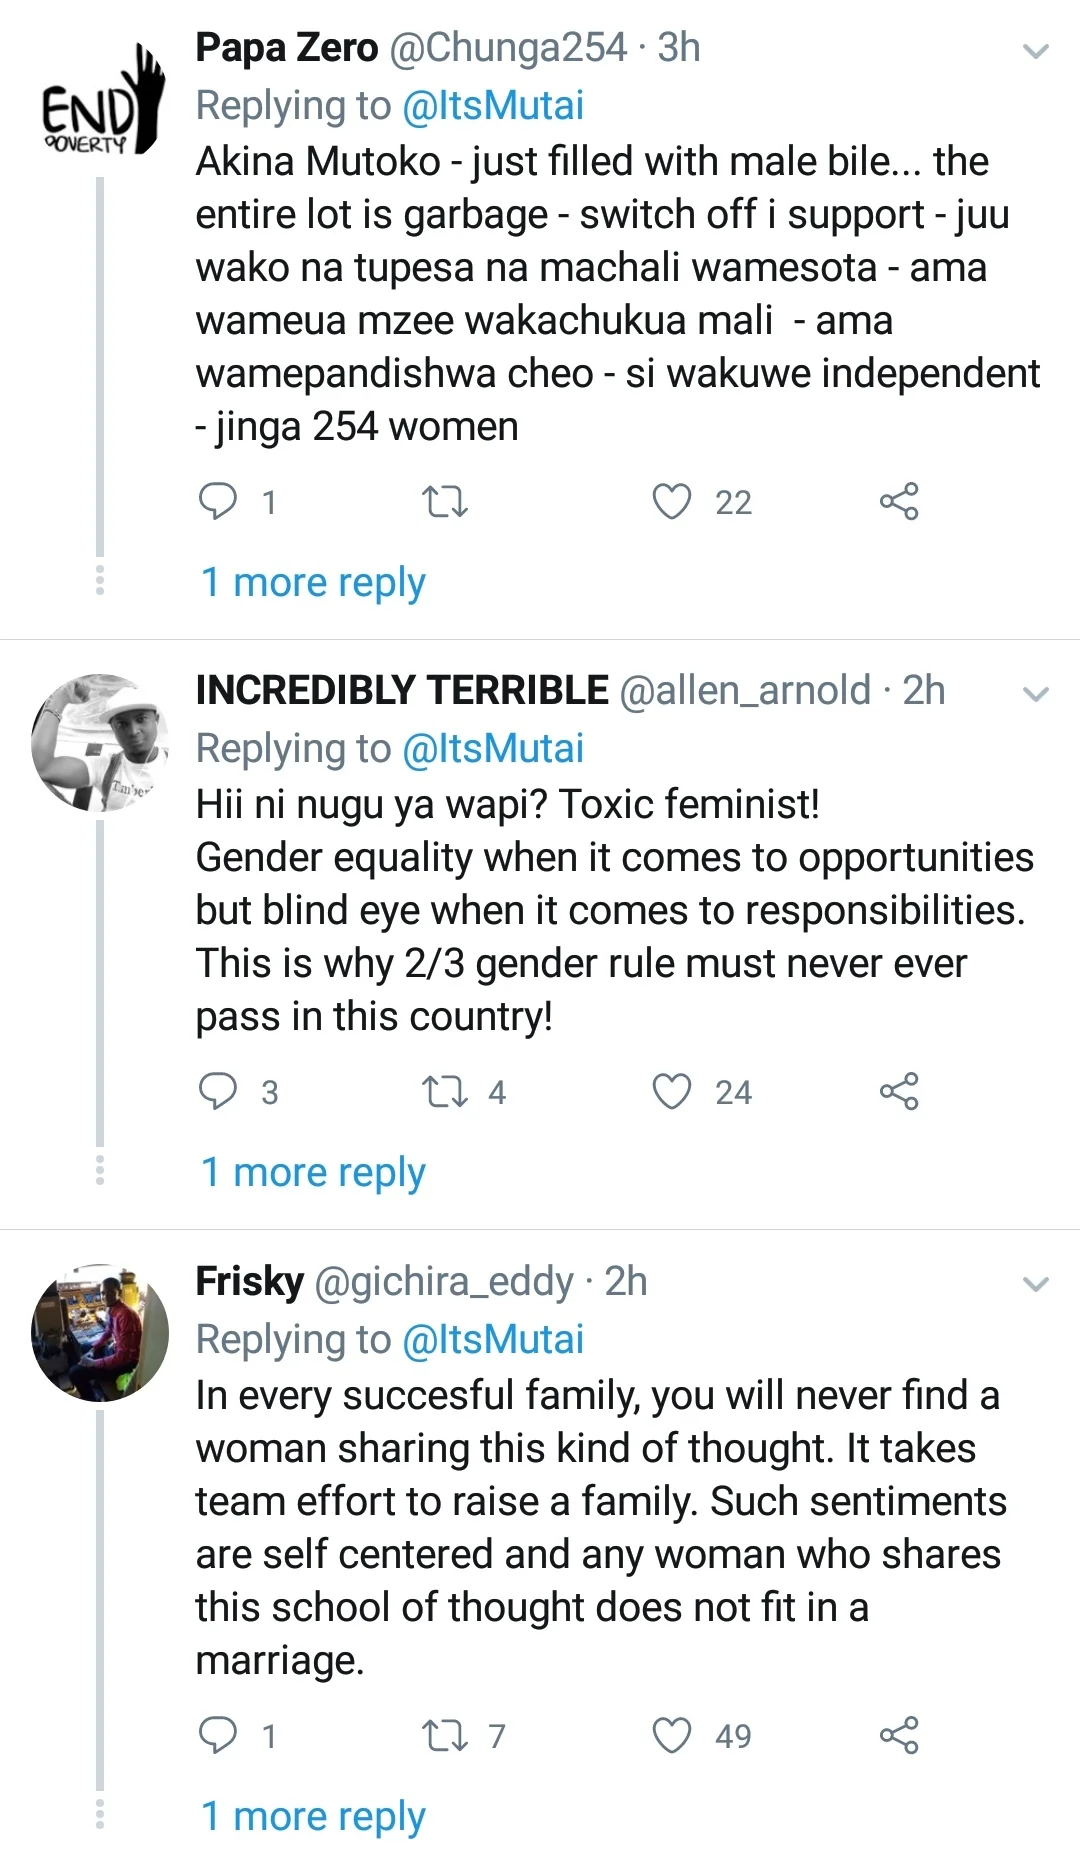Like Papa Zero's tweet
The image size is (1080, 1871).
672,501
